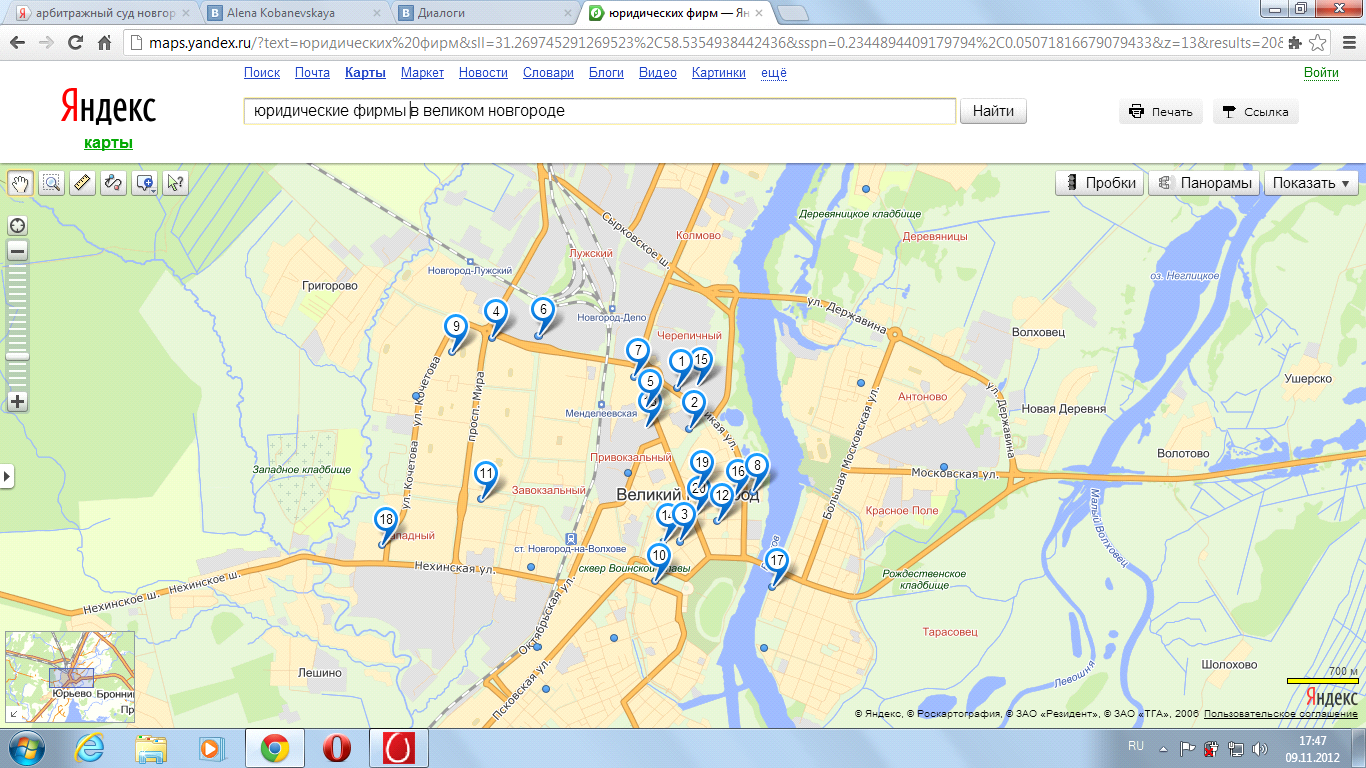Image resolution: width=1366 pixels, height=768 pixels.
Task: Select map marker number 4
Action: tap(495, 313)
